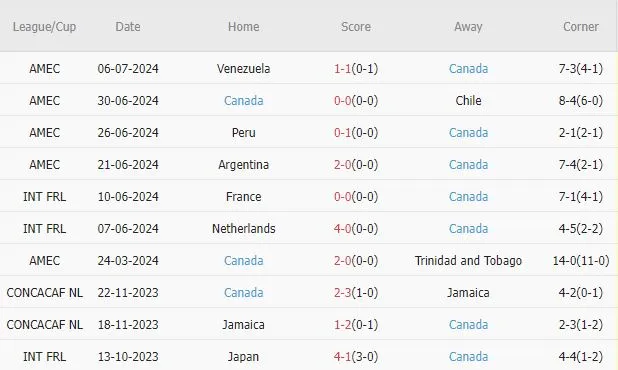Image resolution: width=618 pixels, height=370 pixels.
Task: Open Canada link in the Chile match row
Action: 244,100
